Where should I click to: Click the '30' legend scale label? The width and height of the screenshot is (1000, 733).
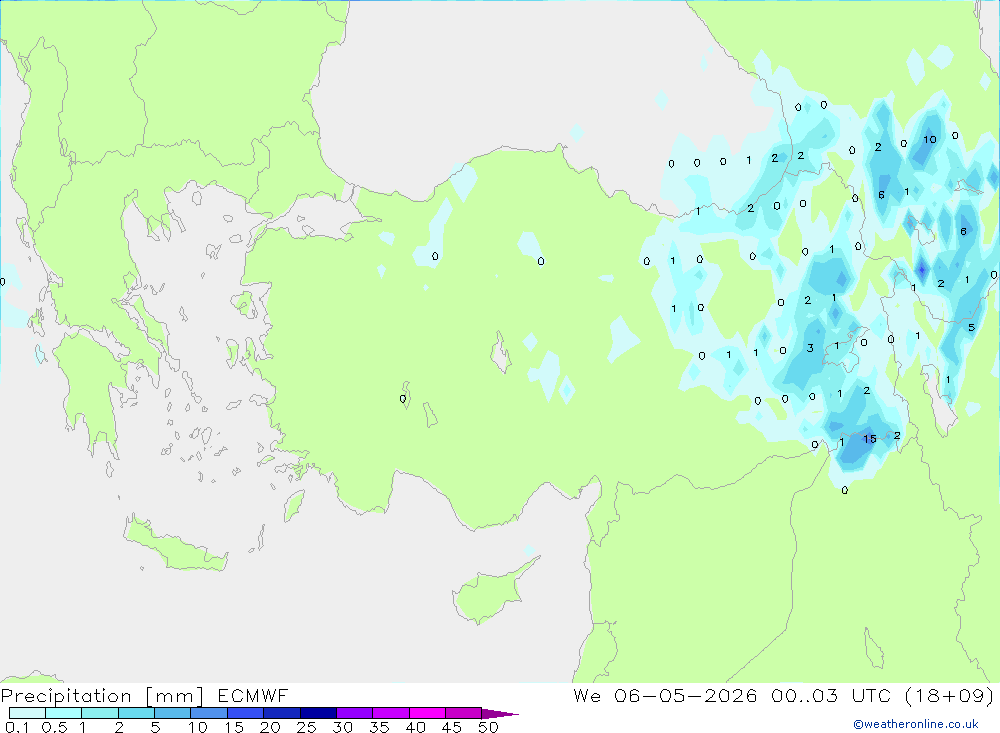[342, 727]
